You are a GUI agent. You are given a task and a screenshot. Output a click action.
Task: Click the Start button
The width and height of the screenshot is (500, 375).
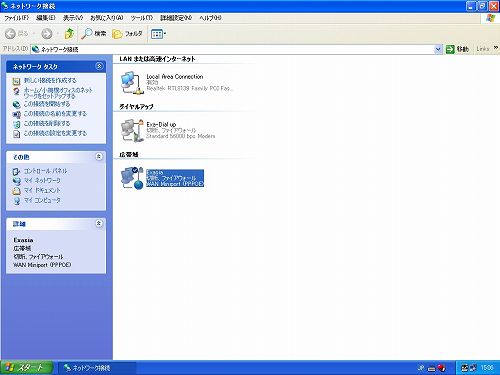[27, 368]
